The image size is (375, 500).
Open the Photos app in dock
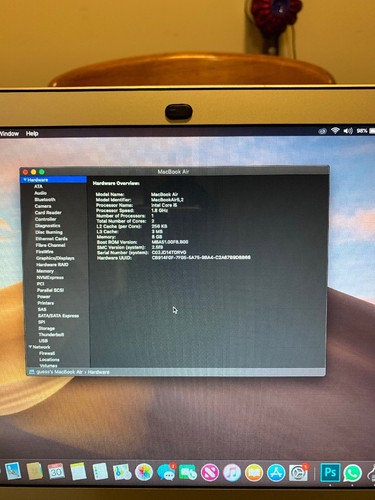(x=144, y=472)
